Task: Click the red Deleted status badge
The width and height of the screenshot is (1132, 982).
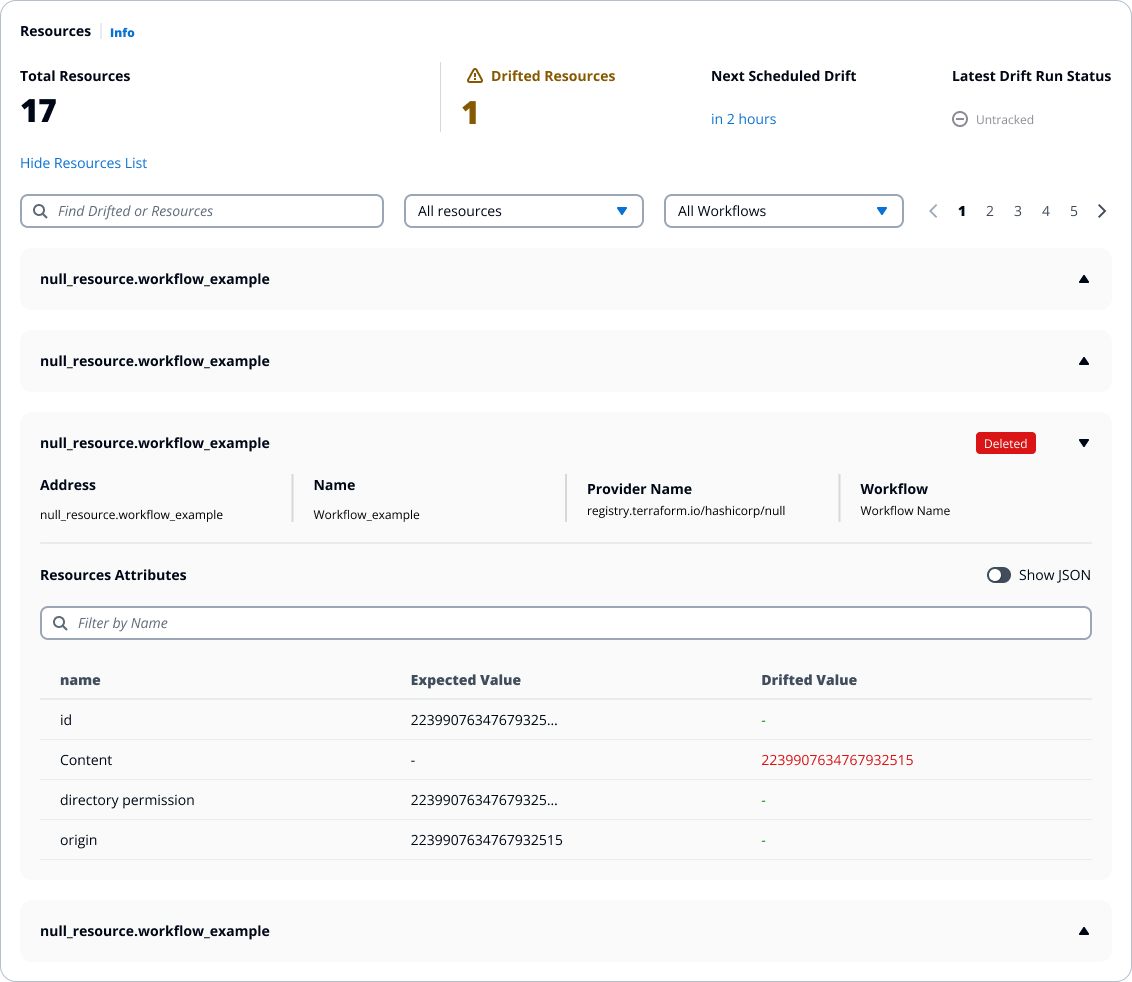Action: (x=1005, y=443)
